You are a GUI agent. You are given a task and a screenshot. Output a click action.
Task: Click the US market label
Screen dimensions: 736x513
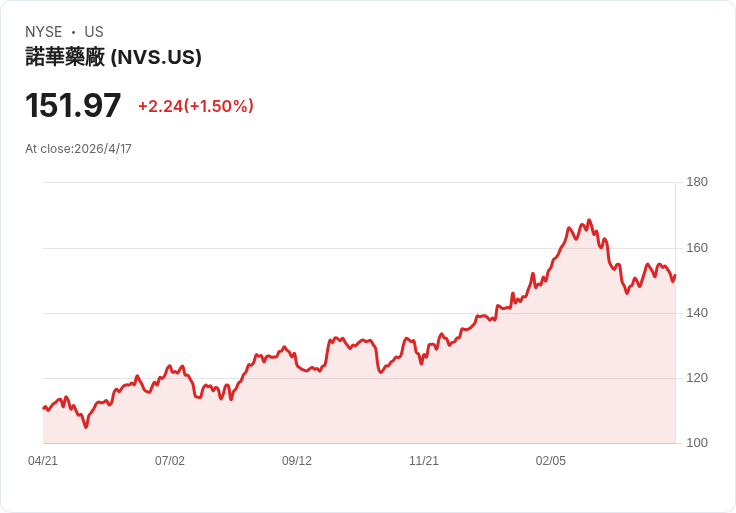pos(94,32)
